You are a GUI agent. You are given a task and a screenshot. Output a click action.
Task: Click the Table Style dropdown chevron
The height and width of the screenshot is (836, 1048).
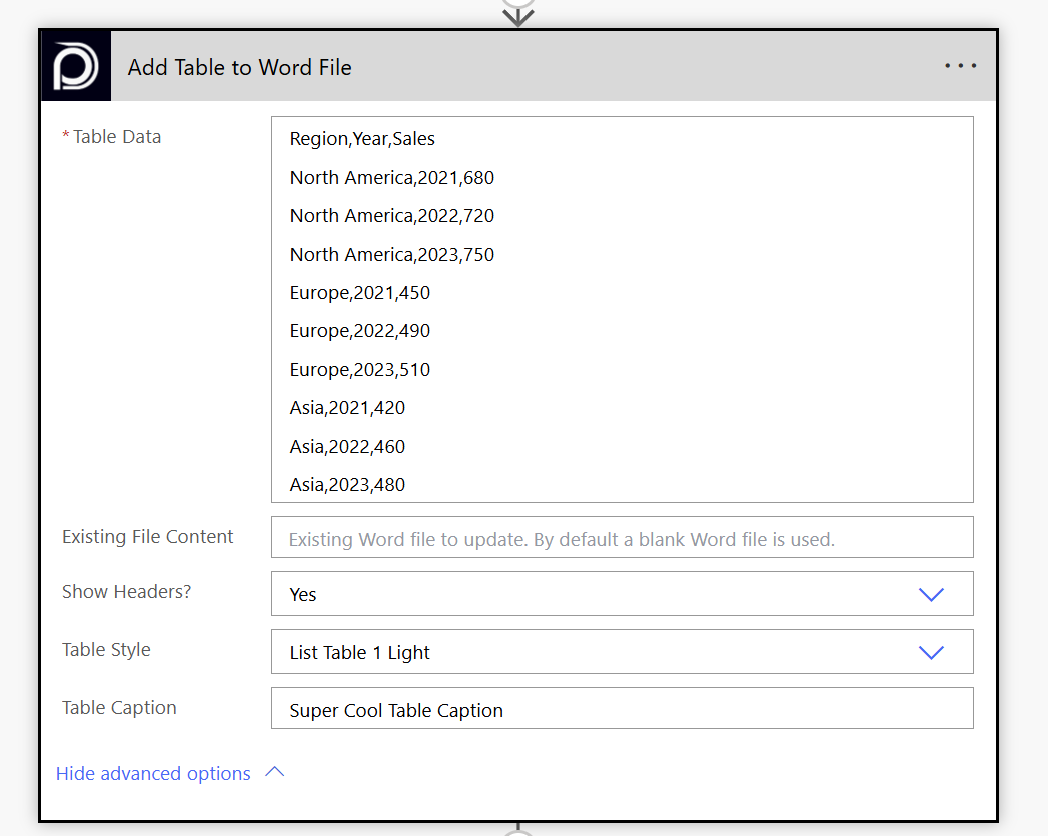pyautogui.click(x=930, y=652)
